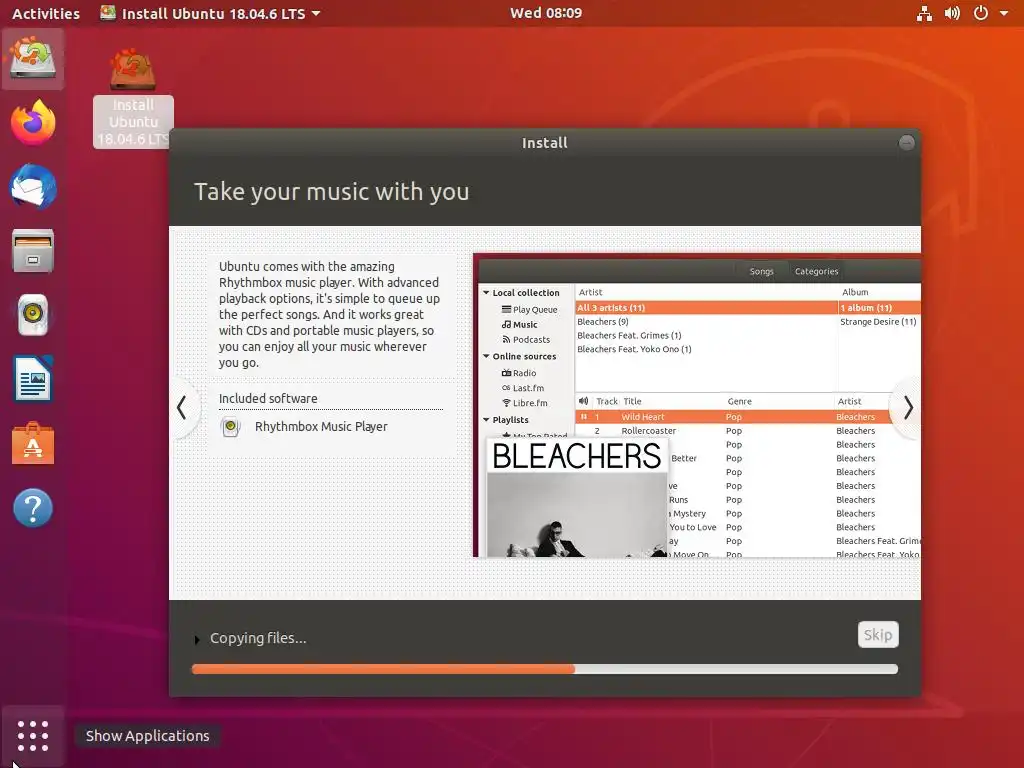Collapse the Local collection tree section

point(486,293)
